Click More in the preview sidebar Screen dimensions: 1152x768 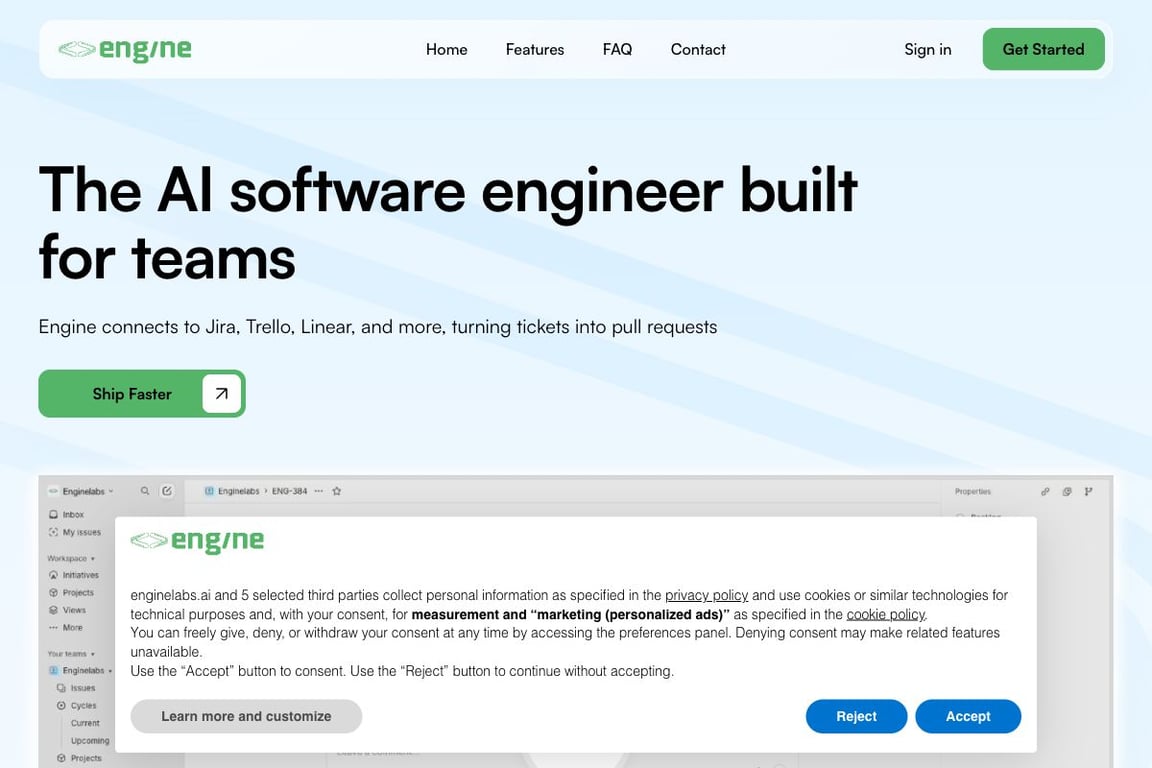65,628
